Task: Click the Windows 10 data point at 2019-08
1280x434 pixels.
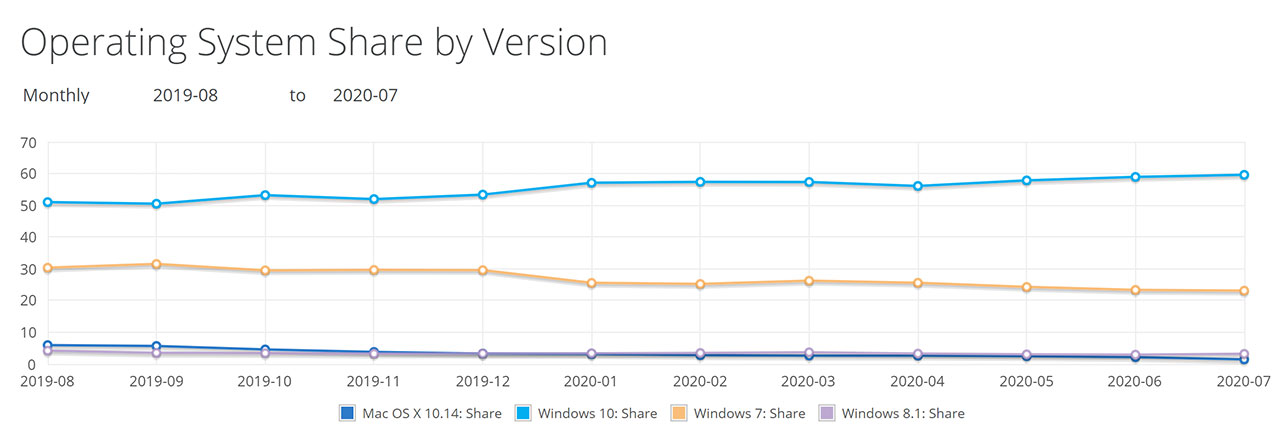Action: pos(47,202)
